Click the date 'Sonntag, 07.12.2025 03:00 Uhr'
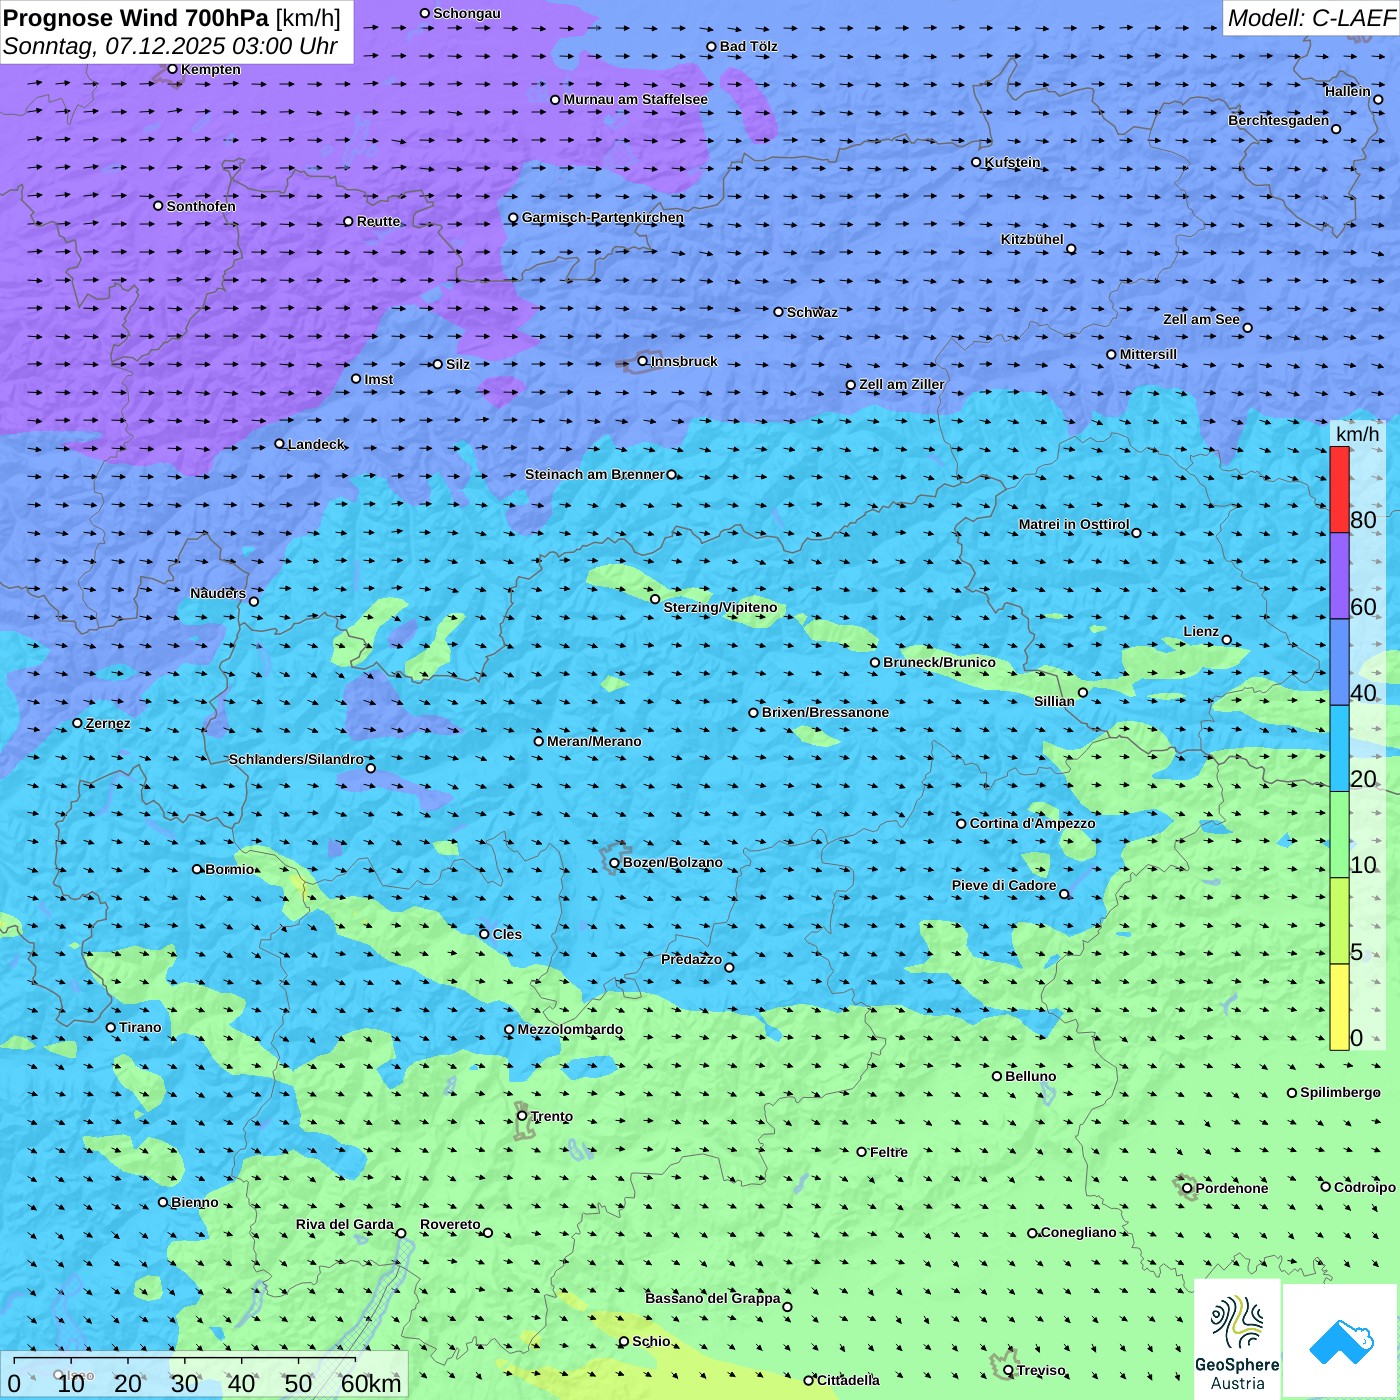Viewport: 1400px width, 1400px height. (170, 46)
